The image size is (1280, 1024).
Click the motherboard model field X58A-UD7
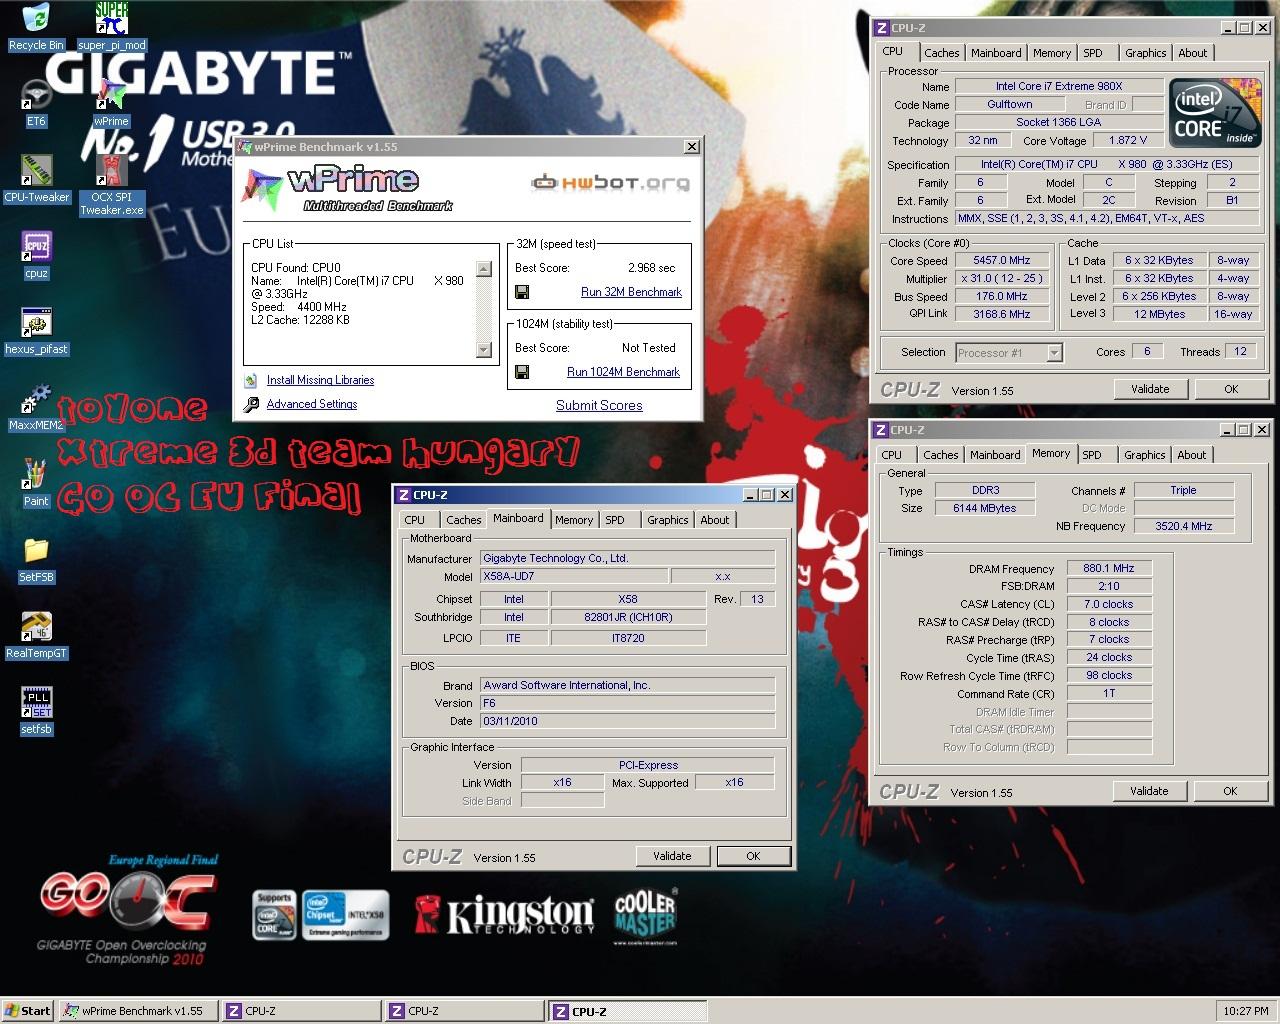coord(573,576)
